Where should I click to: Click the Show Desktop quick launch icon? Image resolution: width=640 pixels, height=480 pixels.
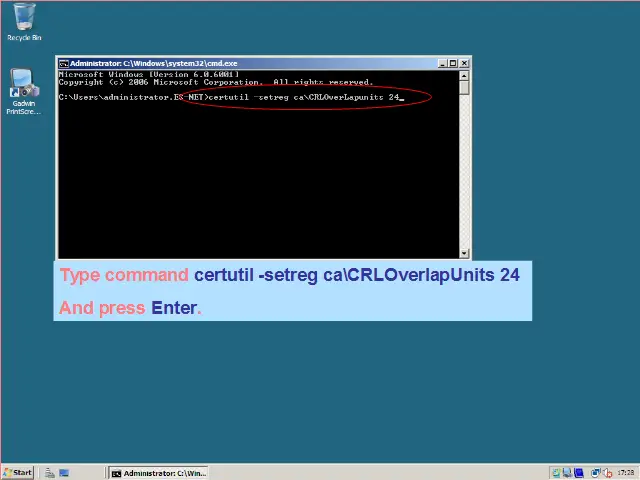pos(64,473)
